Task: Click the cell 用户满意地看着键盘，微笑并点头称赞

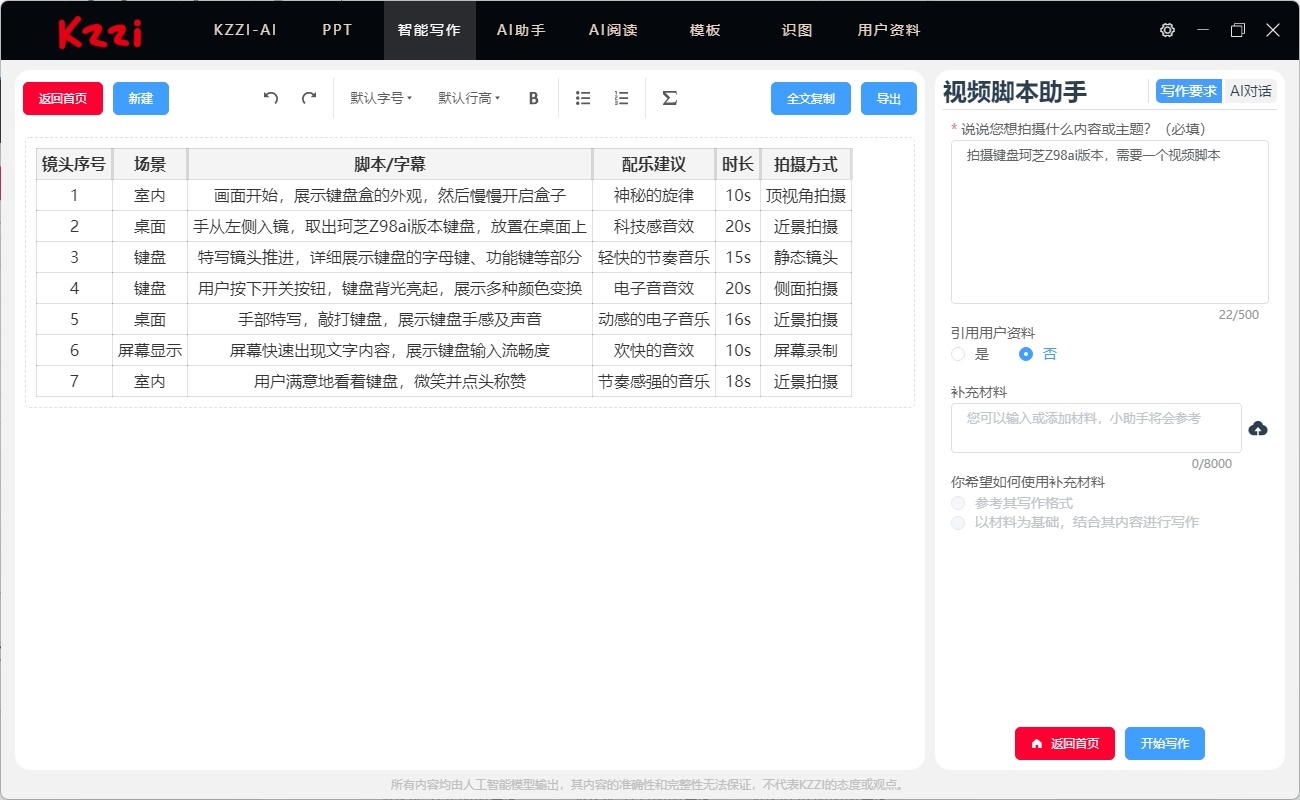Action: tap(390, 381)
